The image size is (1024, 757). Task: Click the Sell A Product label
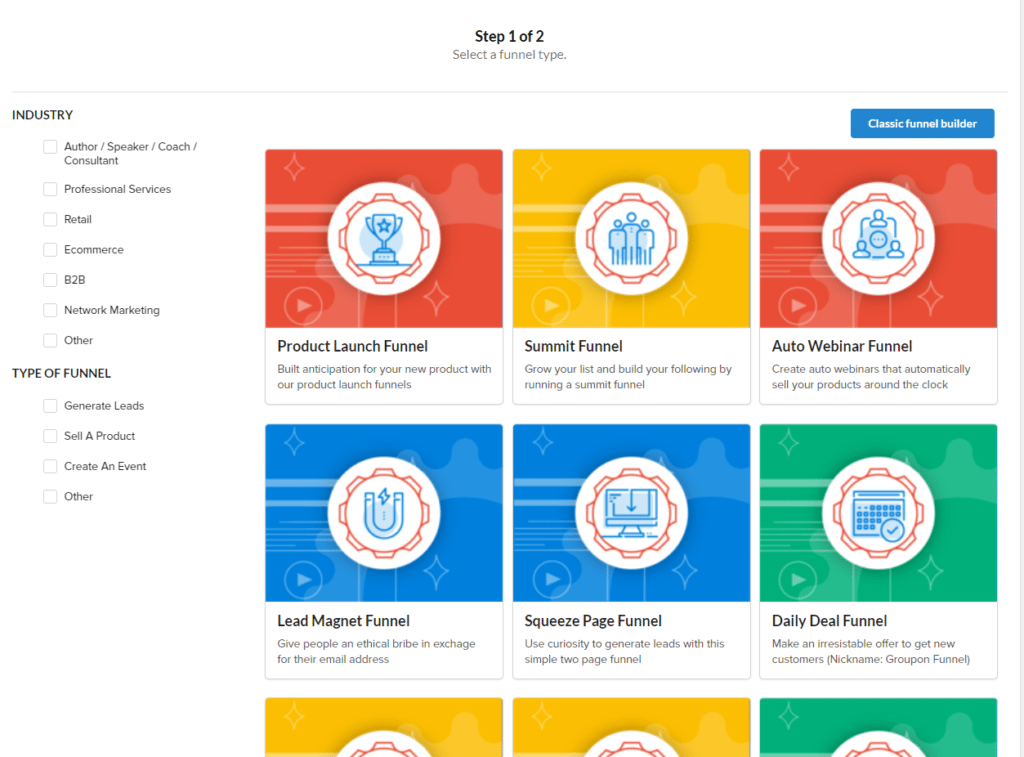(99, 436)
